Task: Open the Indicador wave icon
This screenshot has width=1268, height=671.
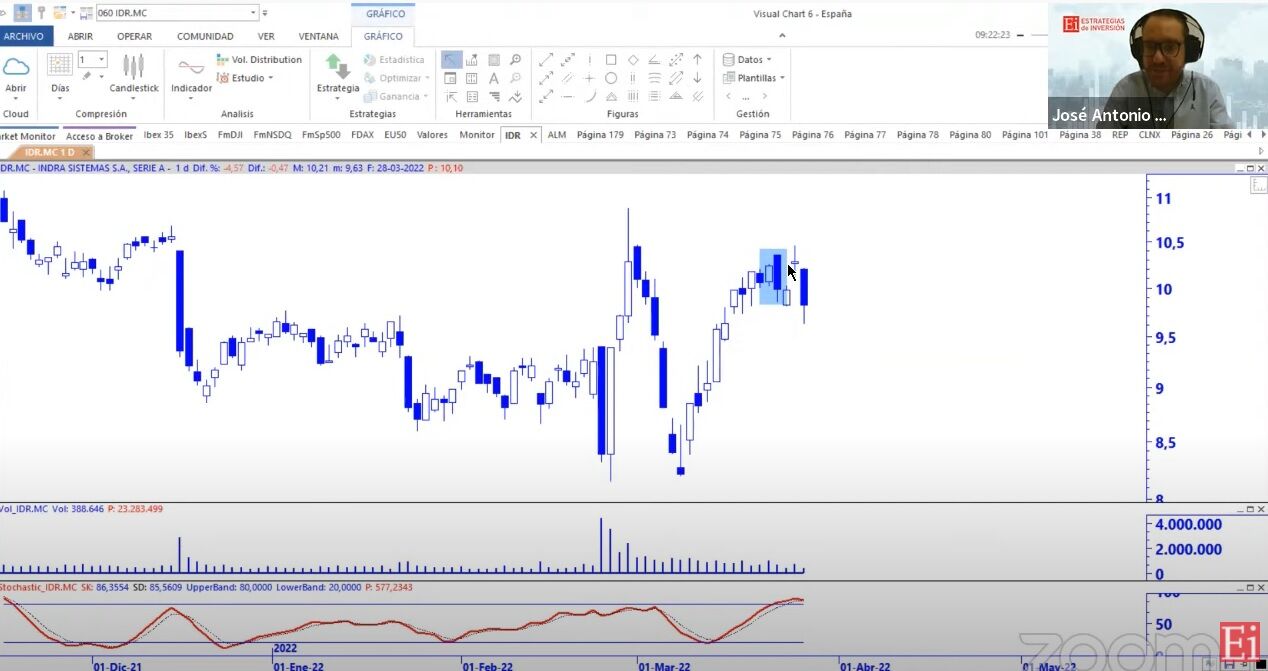Action: (191, 67)
